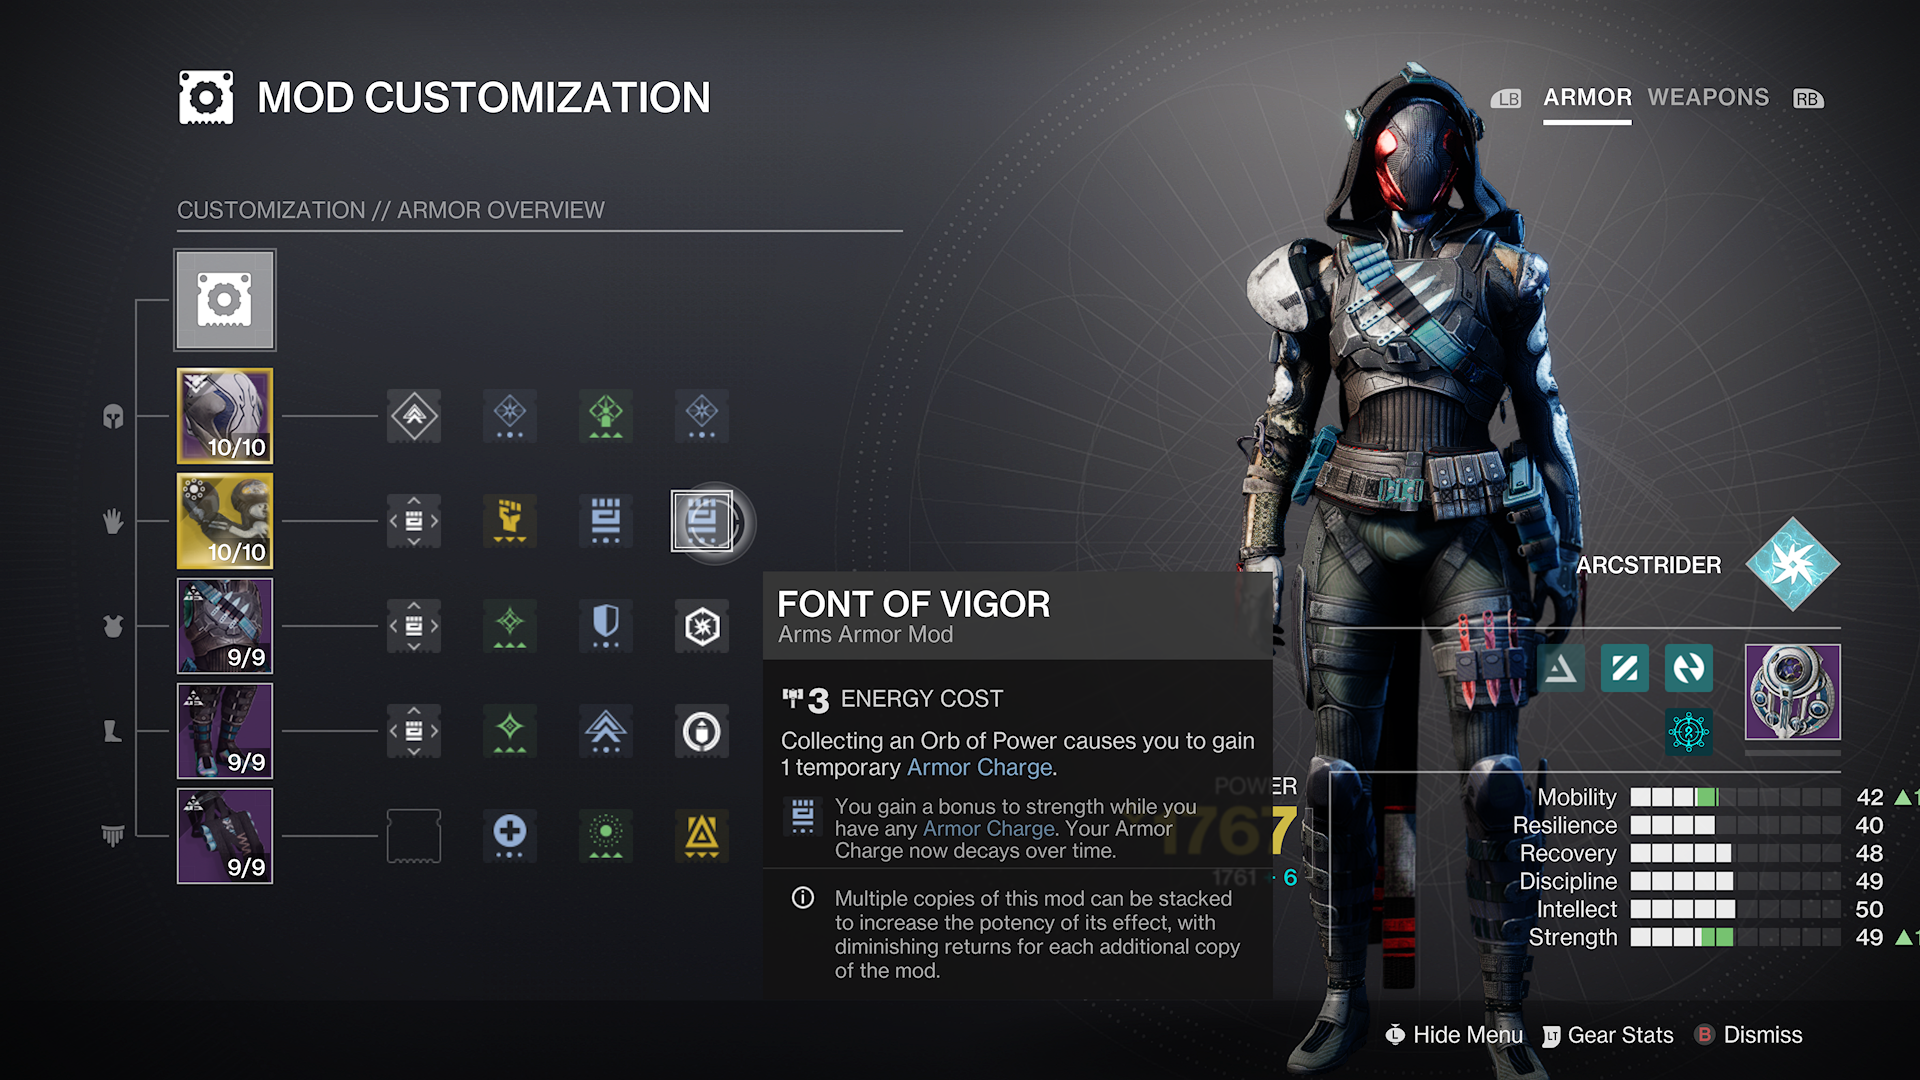Click the mod customization gear icon
1920x1080 pixels.
tap(224, 301)
